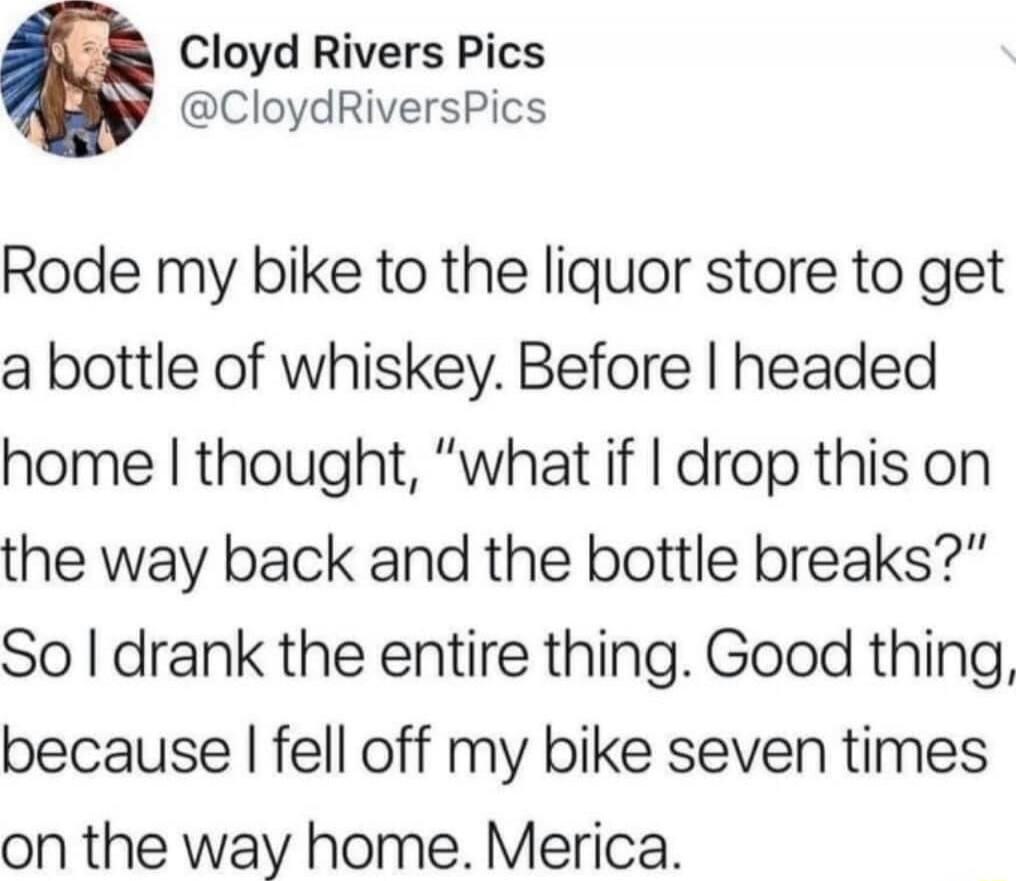Click the tweet line starting "Rode my bike"
The height and width of the screenshot is (881, 1016).
coord(503,277)
